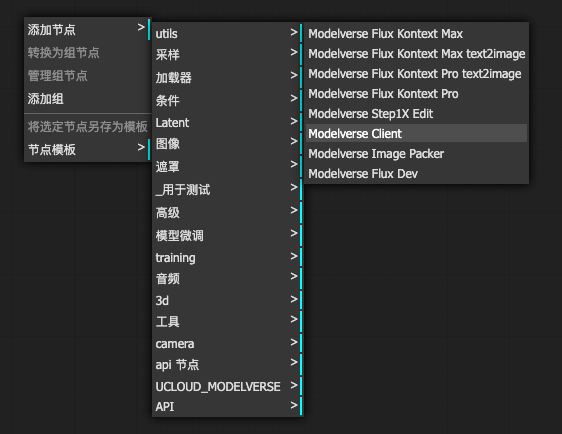The height and width of the screenshot is (434, 562).
Task: Choose Modelverse Flux Kontext Max
Action: (x=416, y=33)
